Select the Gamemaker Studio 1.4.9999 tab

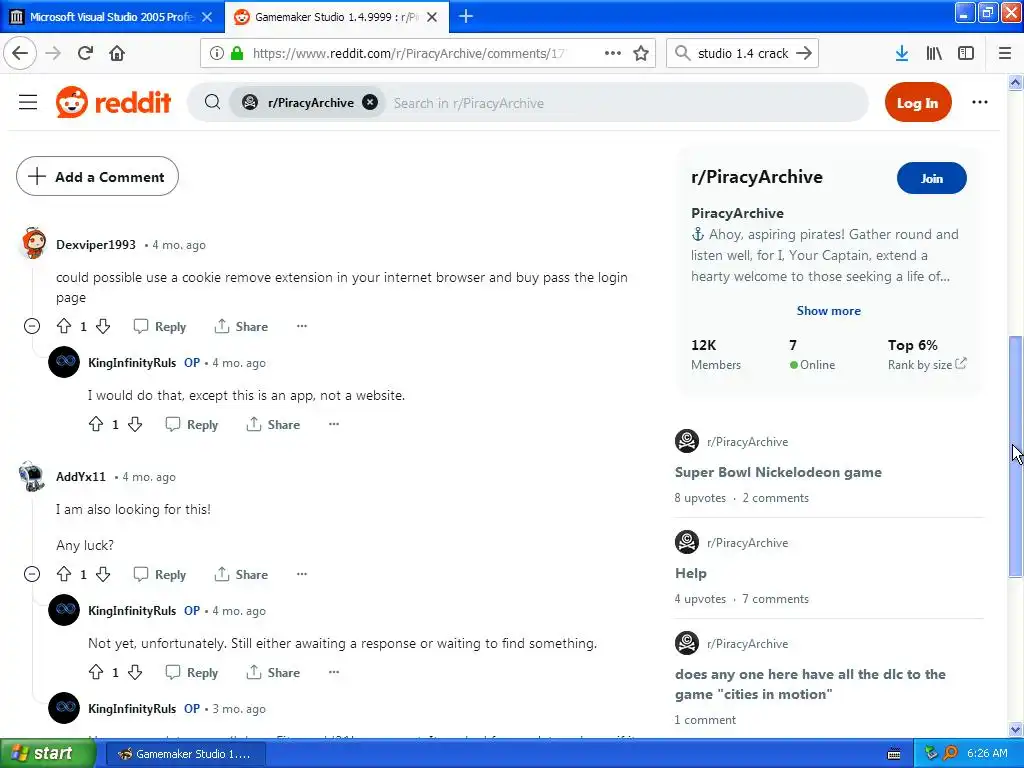tap(336, 17)
